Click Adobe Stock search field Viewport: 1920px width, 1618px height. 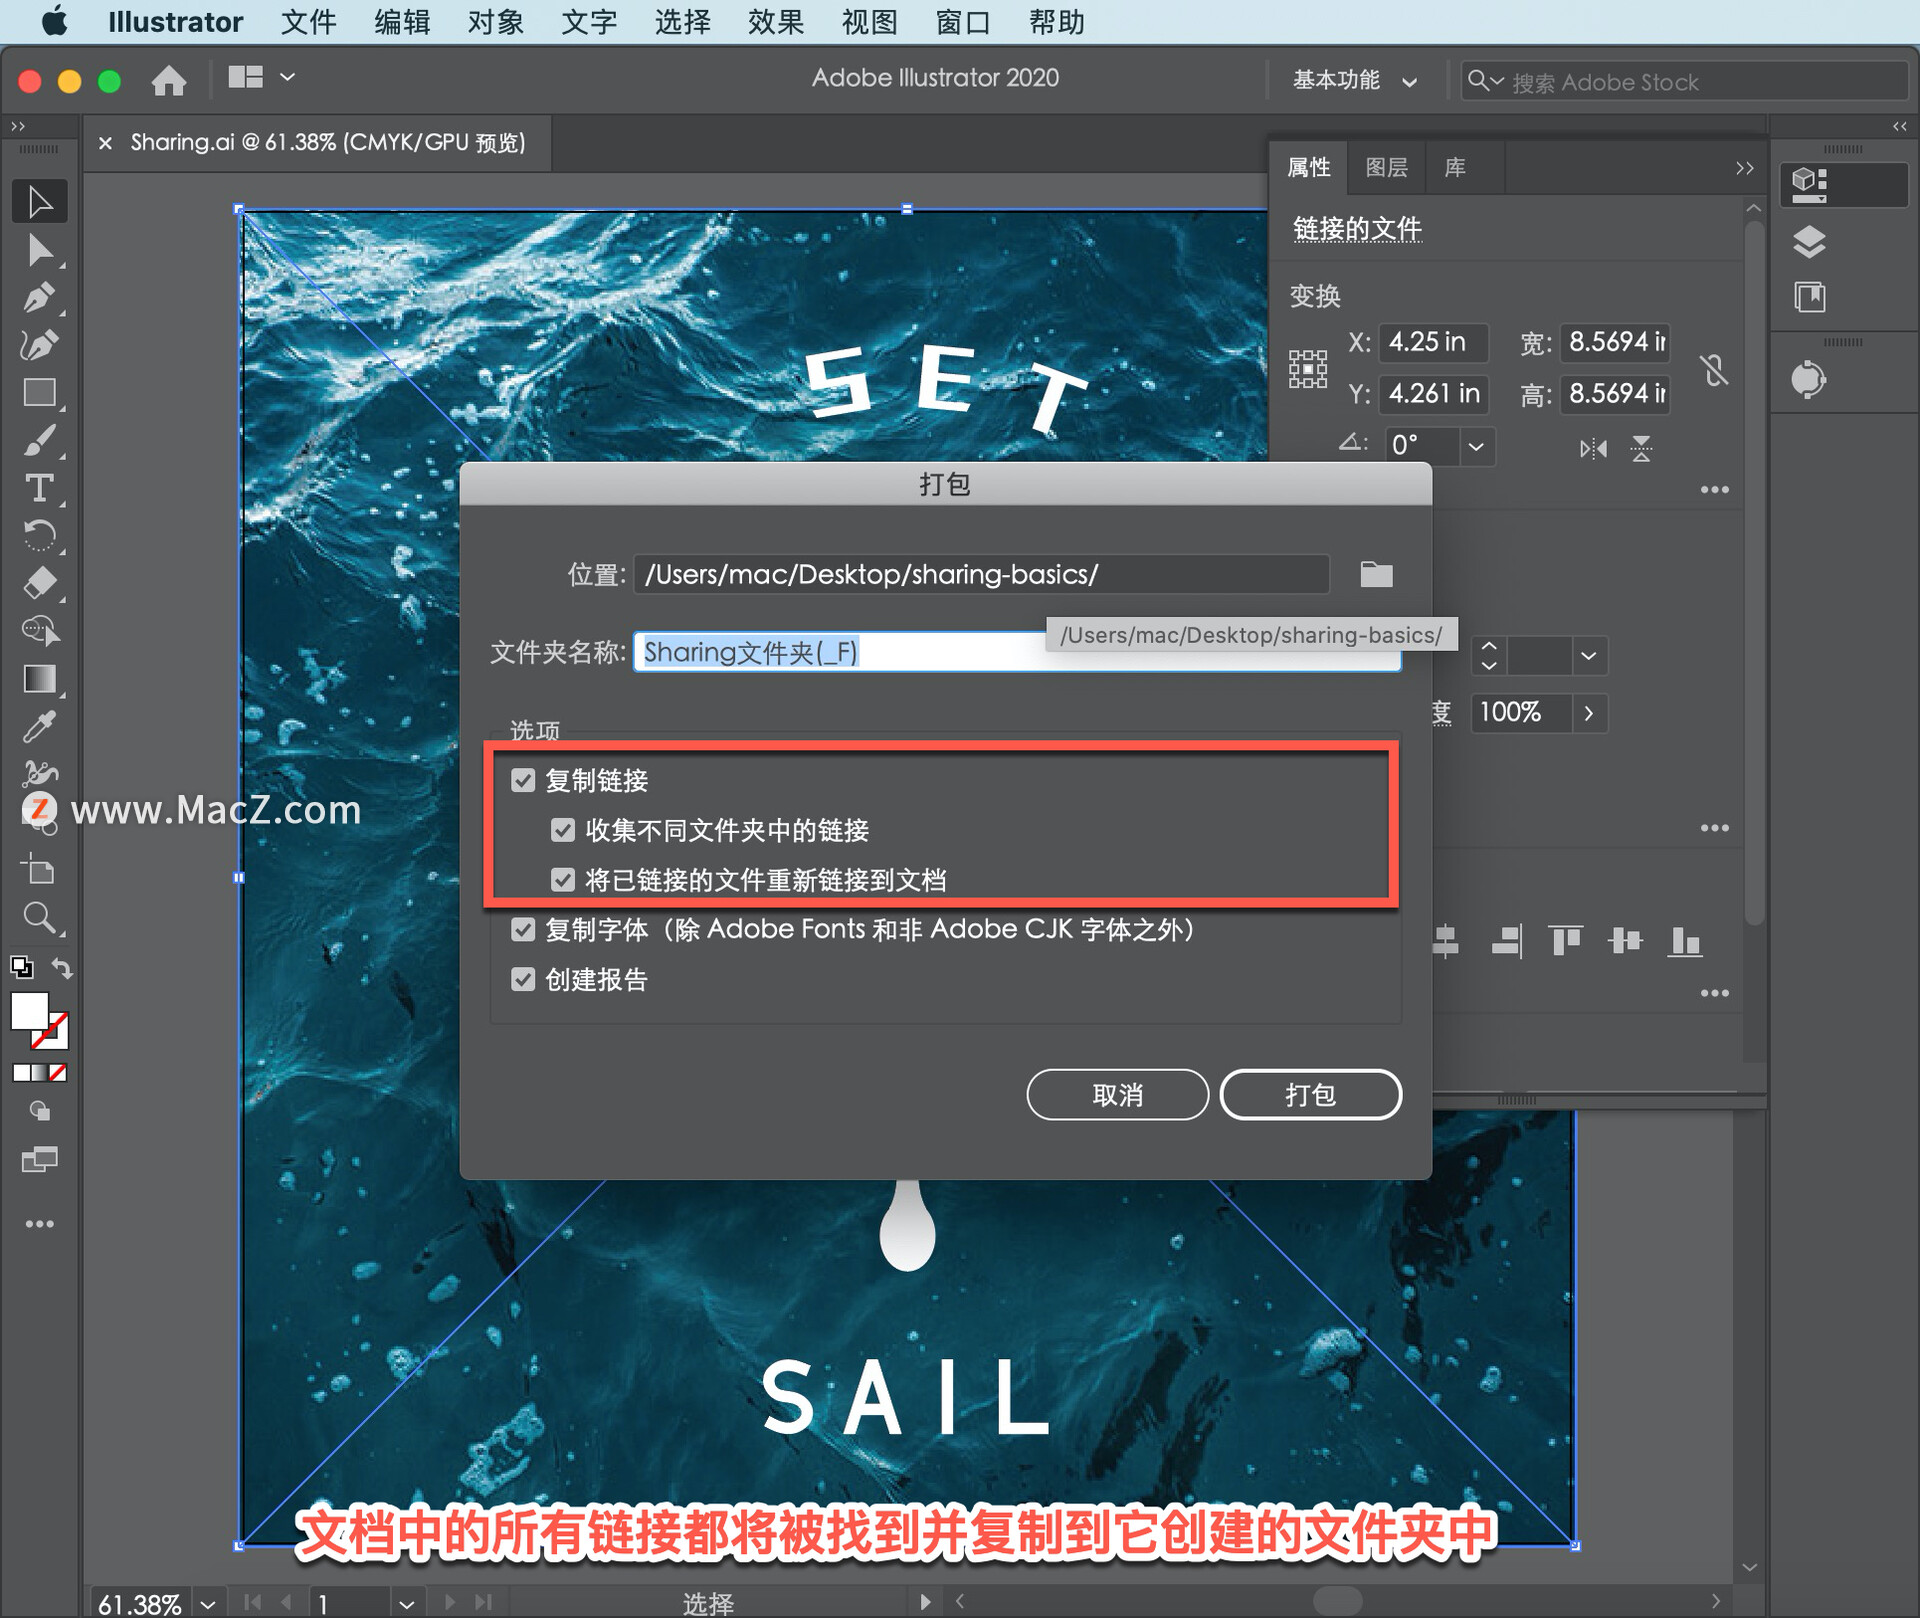coord(1684,81)
